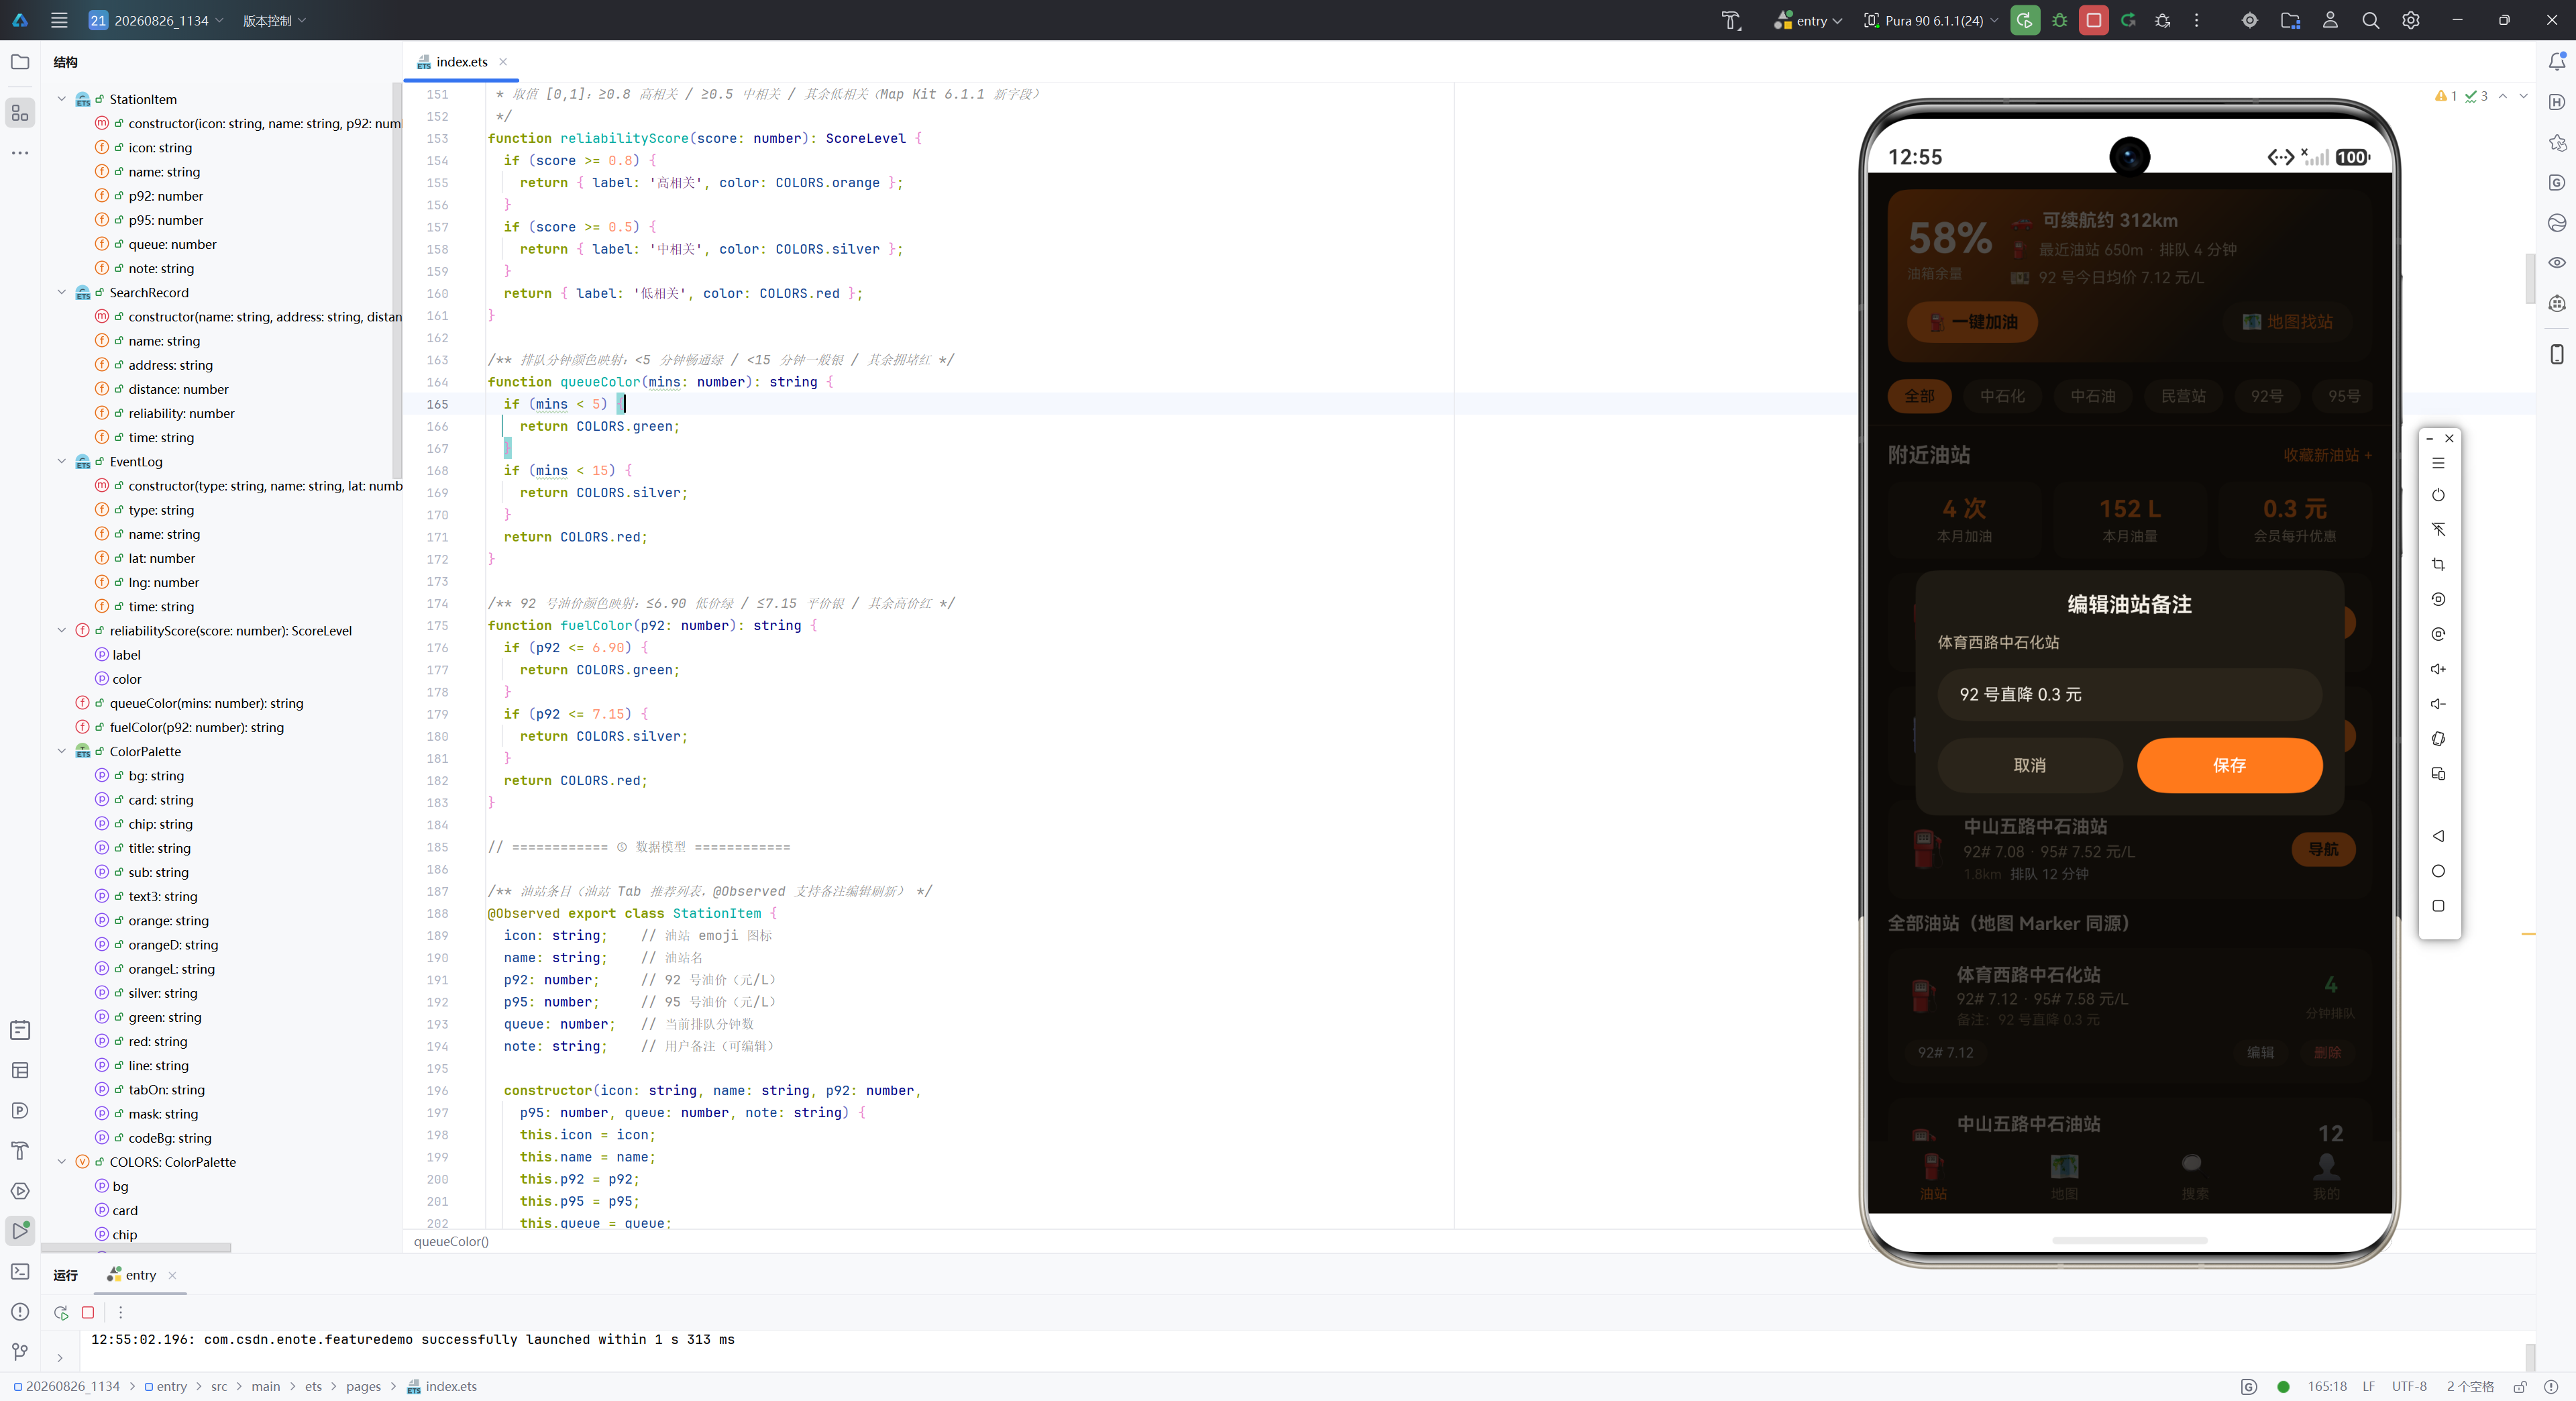Click the 165:18 cursor position status entry
Image resolution: width=2576 pixels, height=1401 pixels.
(x=2326, y=1386)
